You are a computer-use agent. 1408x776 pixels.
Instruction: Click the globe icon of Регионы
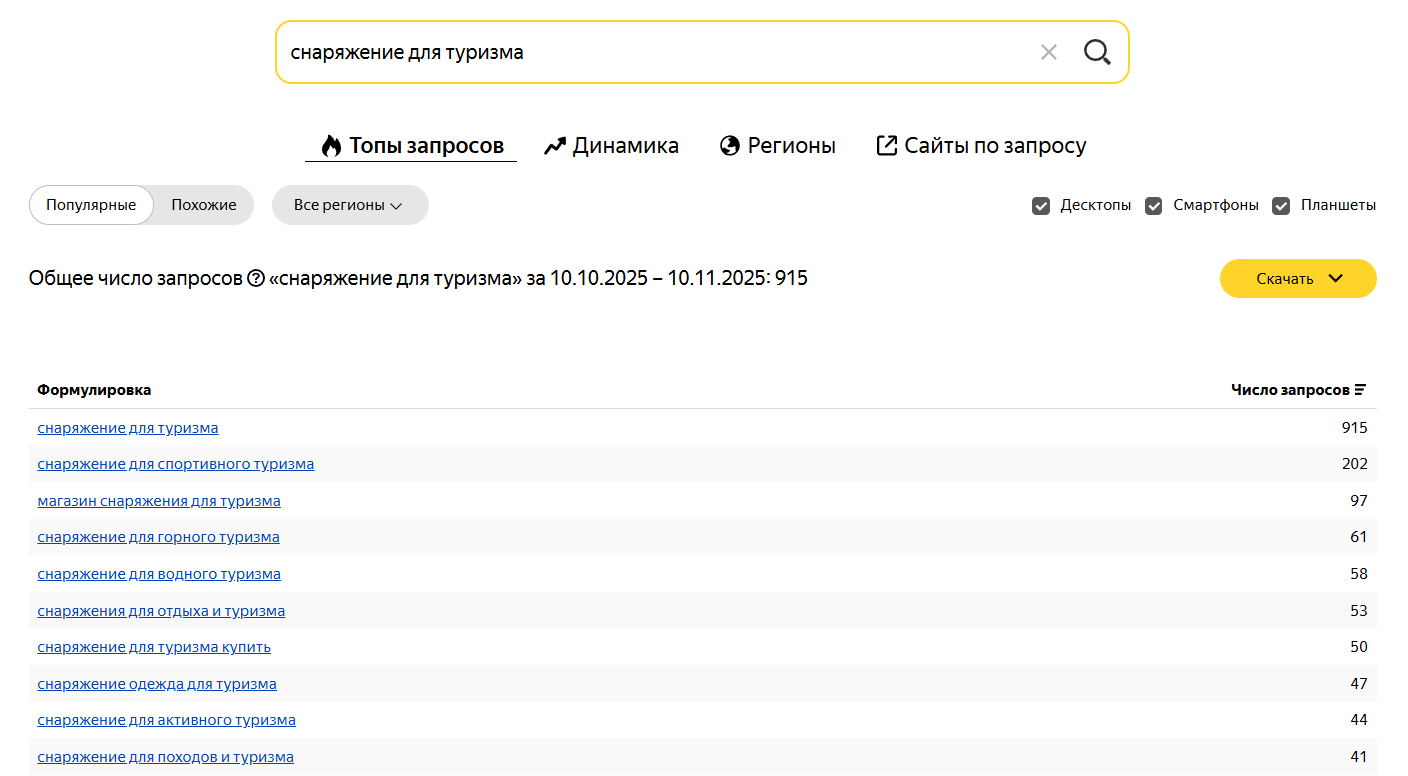[730, 146]
